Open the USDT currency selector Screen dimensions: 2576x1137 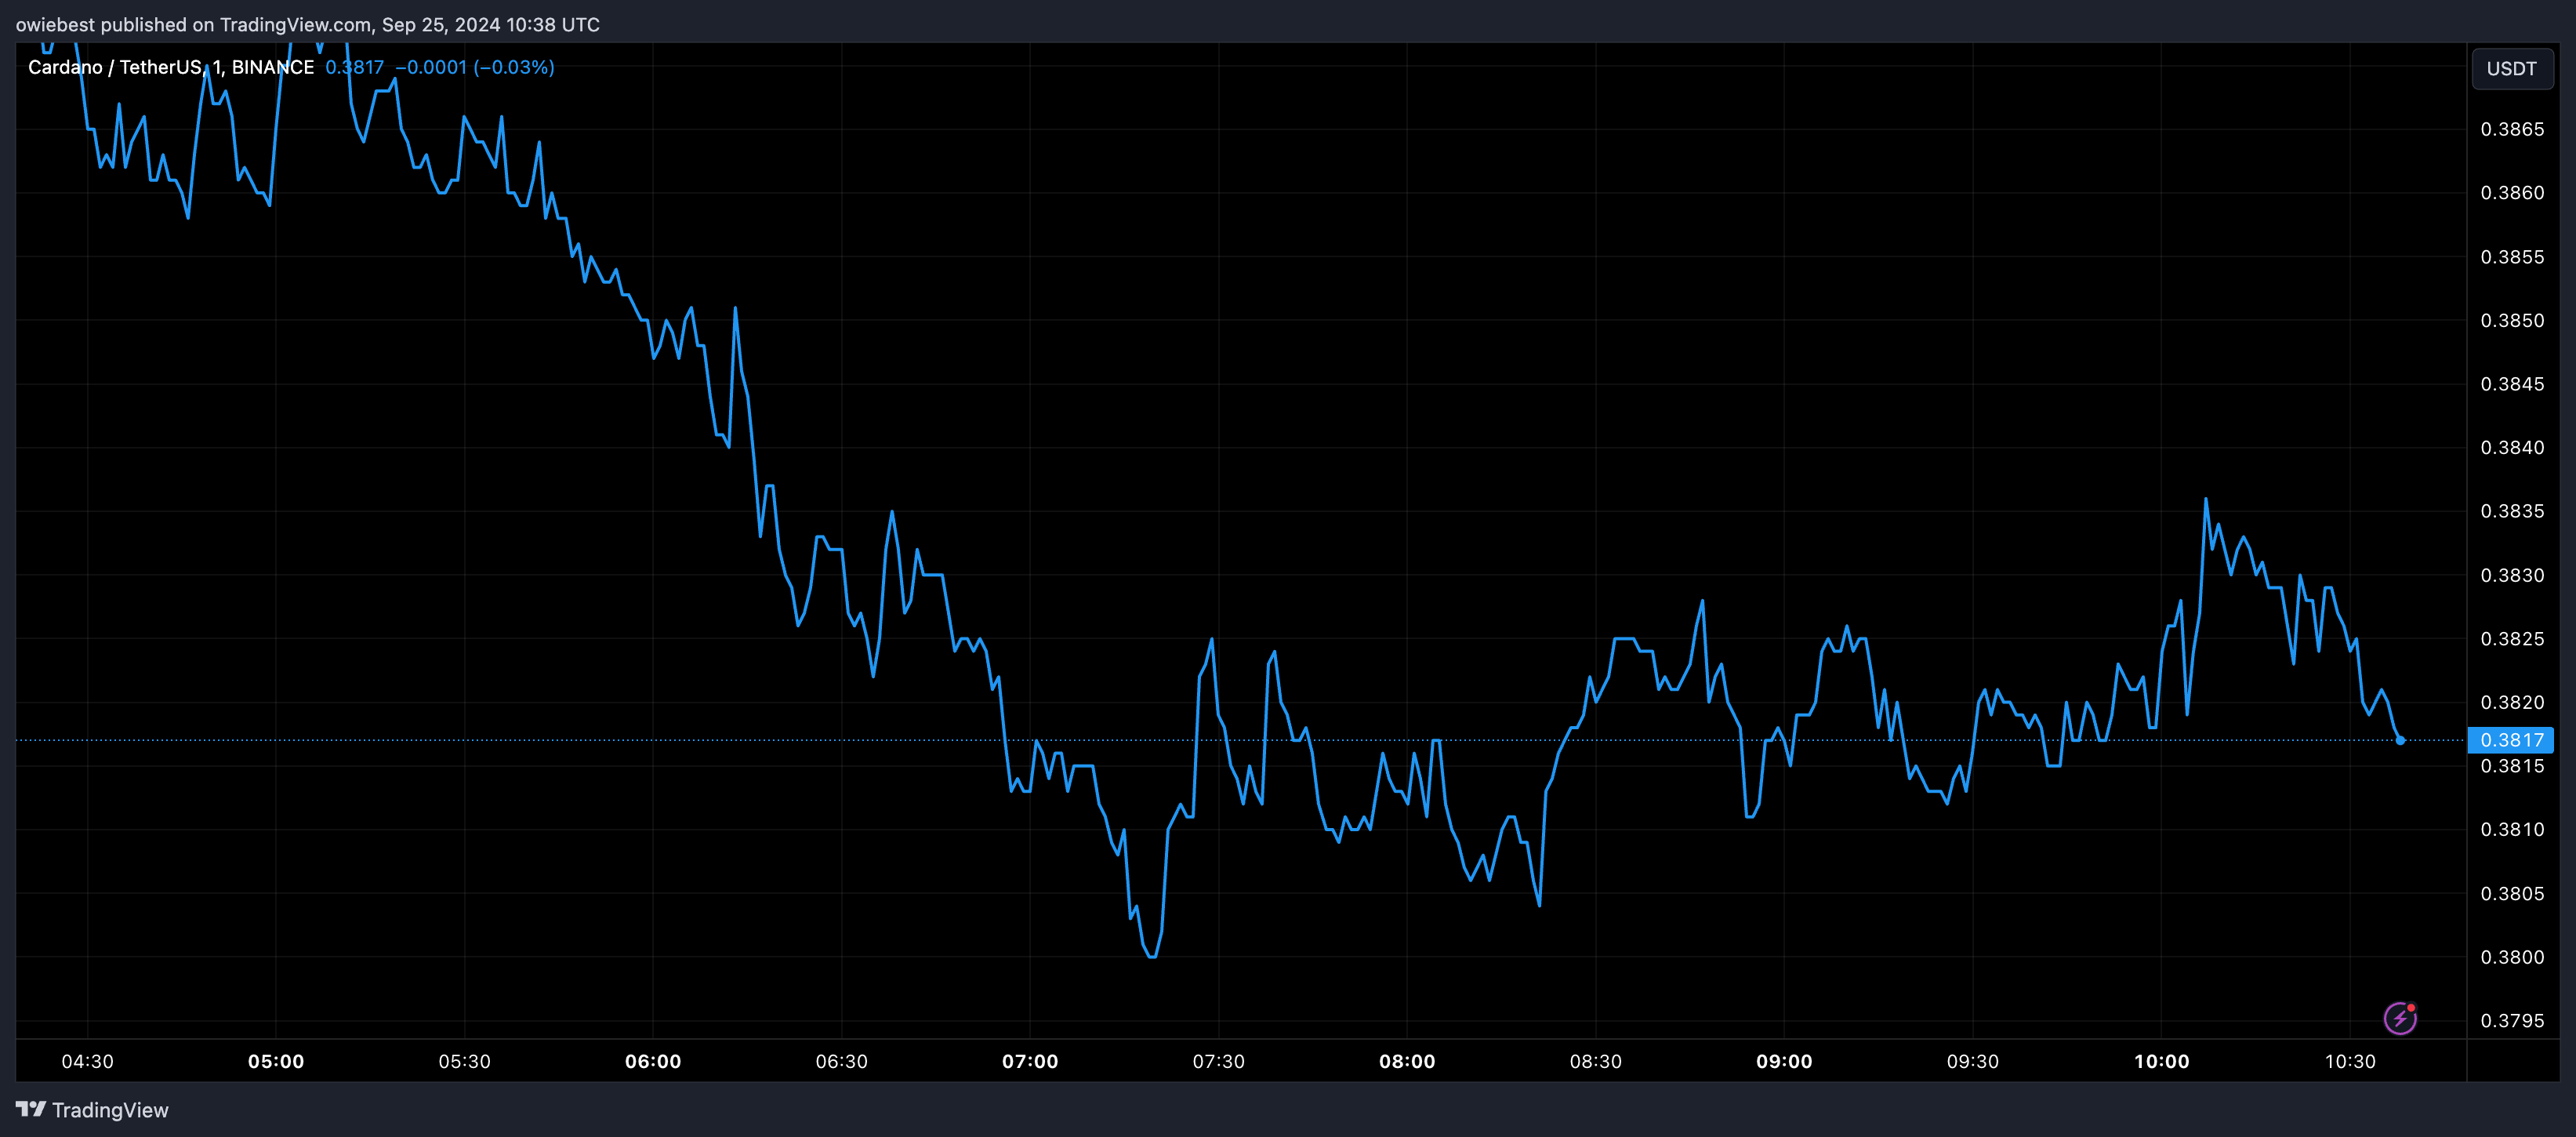pyautogui.click(x=2511, y=69)
